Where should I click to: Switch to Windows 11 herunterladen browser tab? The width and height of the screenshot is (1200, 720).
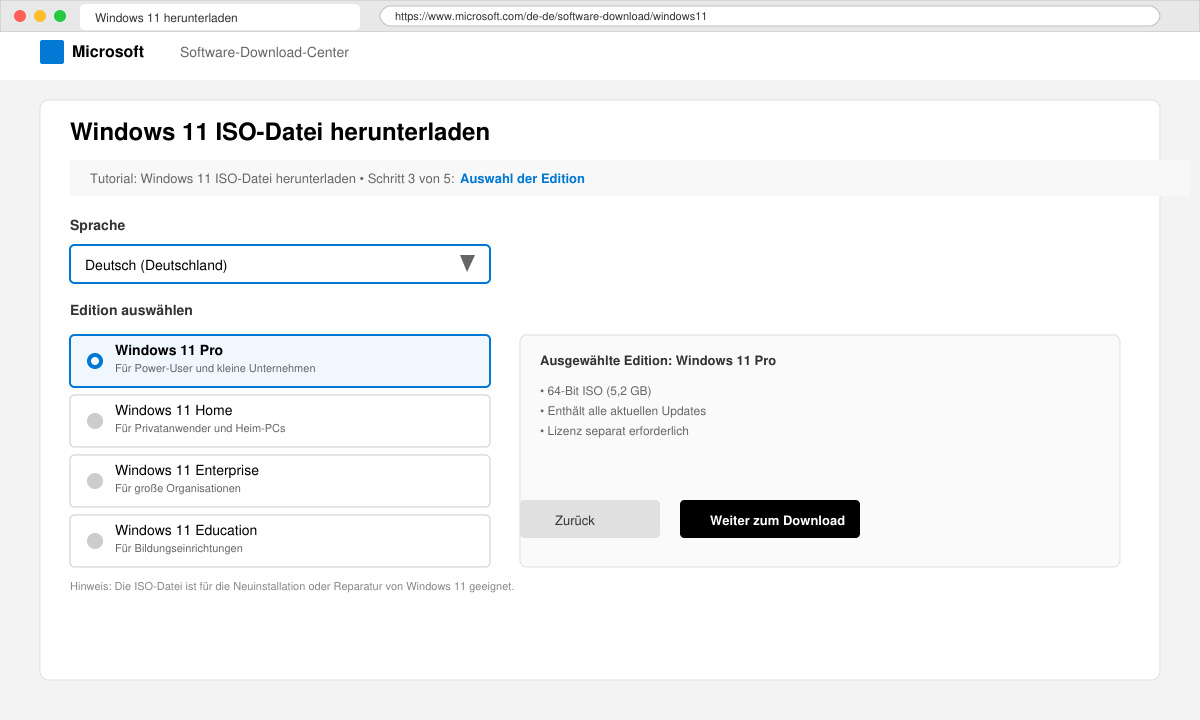tap(220, 17)
